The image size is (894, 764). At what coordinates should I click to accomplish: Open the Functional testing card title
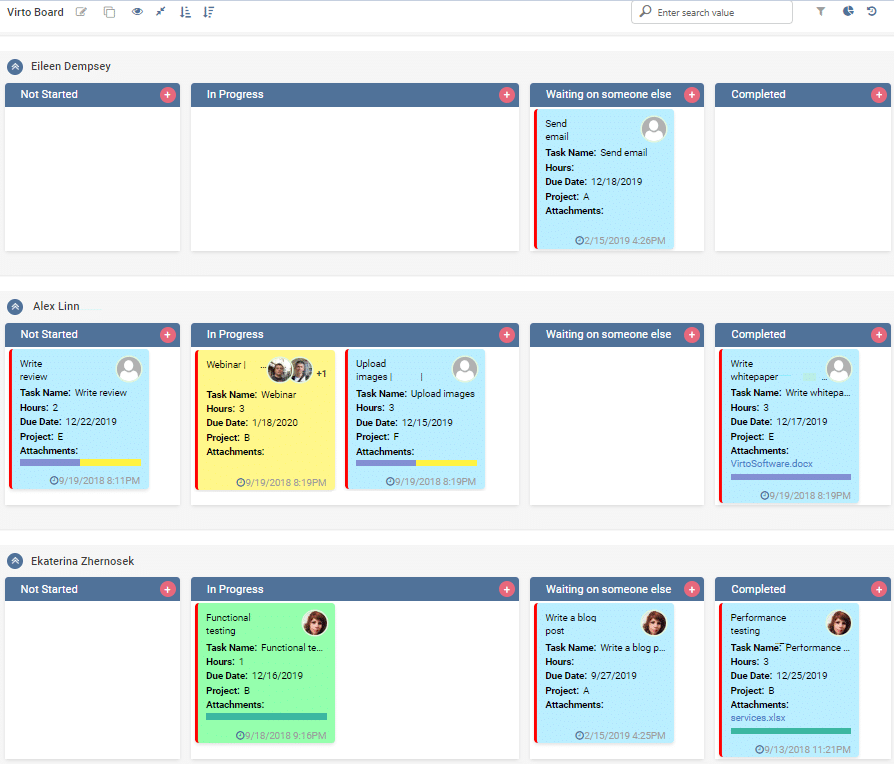click(228, 624)
